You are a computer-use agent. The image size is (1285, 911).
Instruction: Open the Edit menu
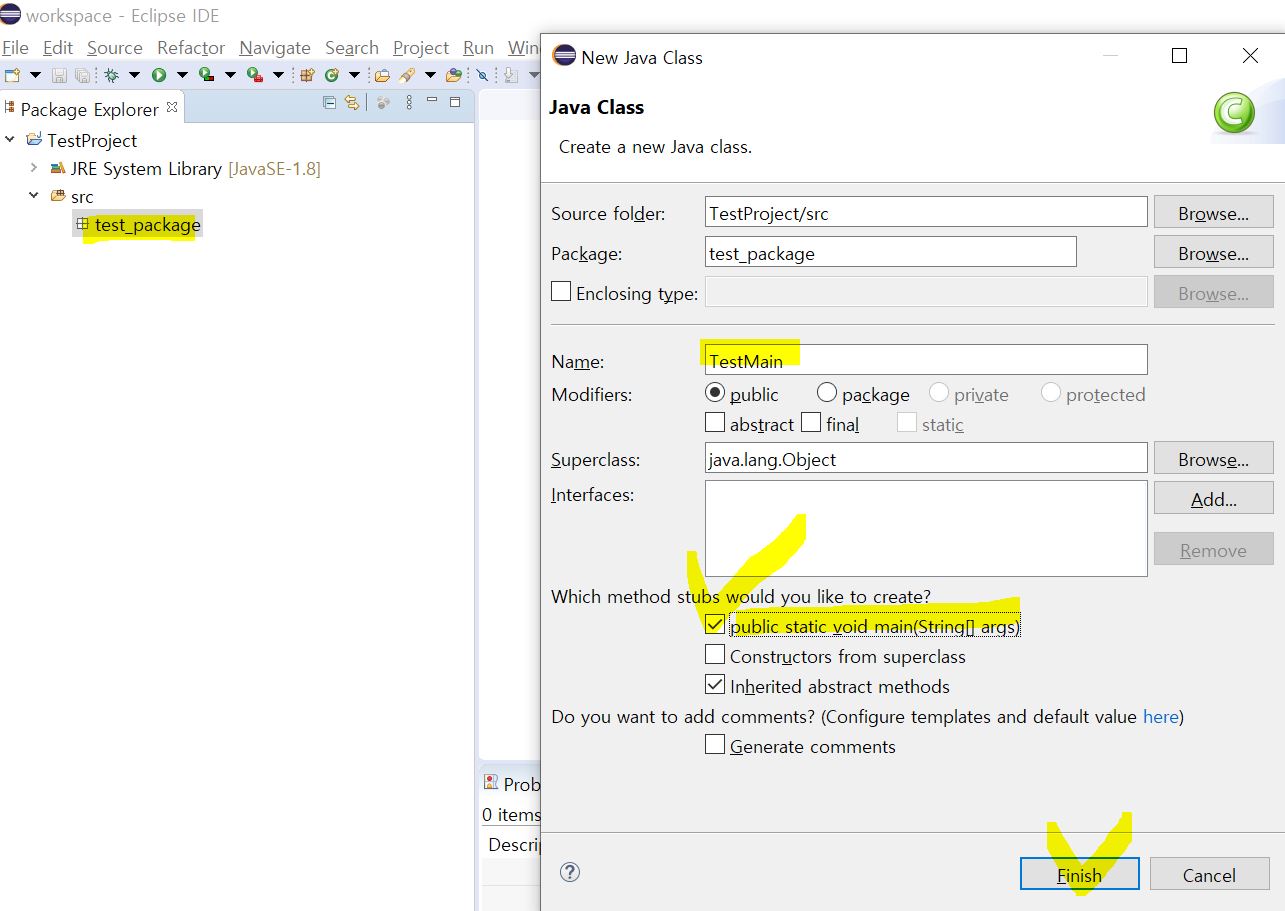pos(58,48)
